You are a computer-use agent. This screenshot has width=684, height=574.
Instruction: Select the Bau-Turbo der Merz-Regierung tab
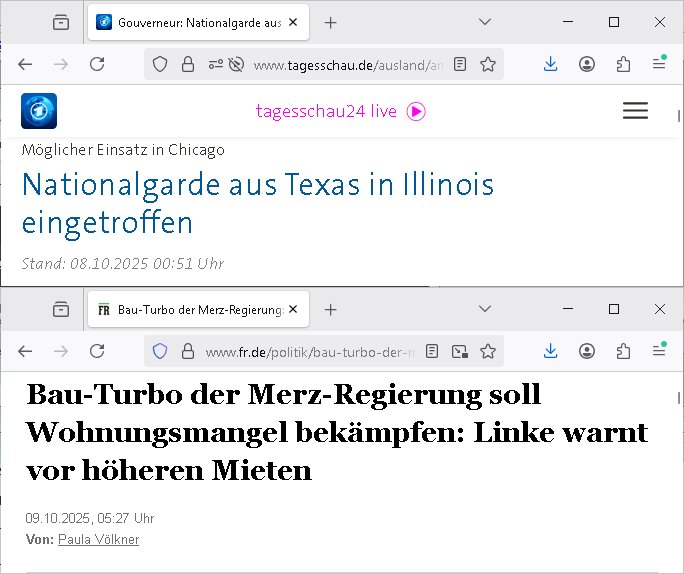198,309
